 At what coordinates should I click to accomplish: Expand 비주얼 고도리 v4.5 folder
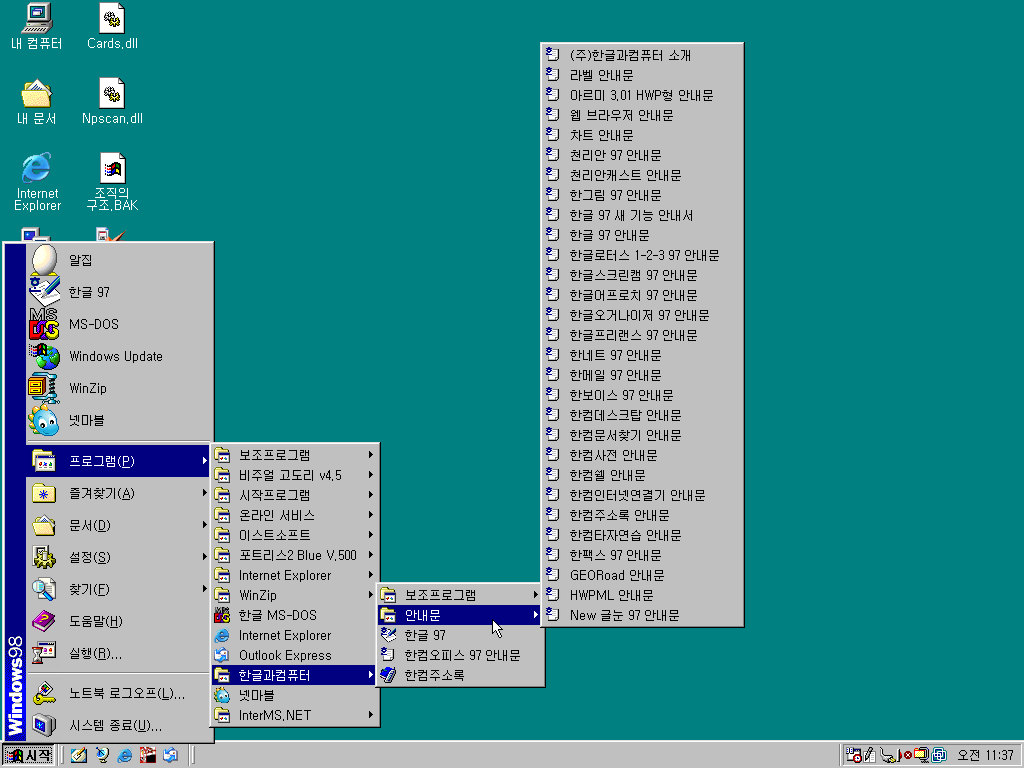295,475
